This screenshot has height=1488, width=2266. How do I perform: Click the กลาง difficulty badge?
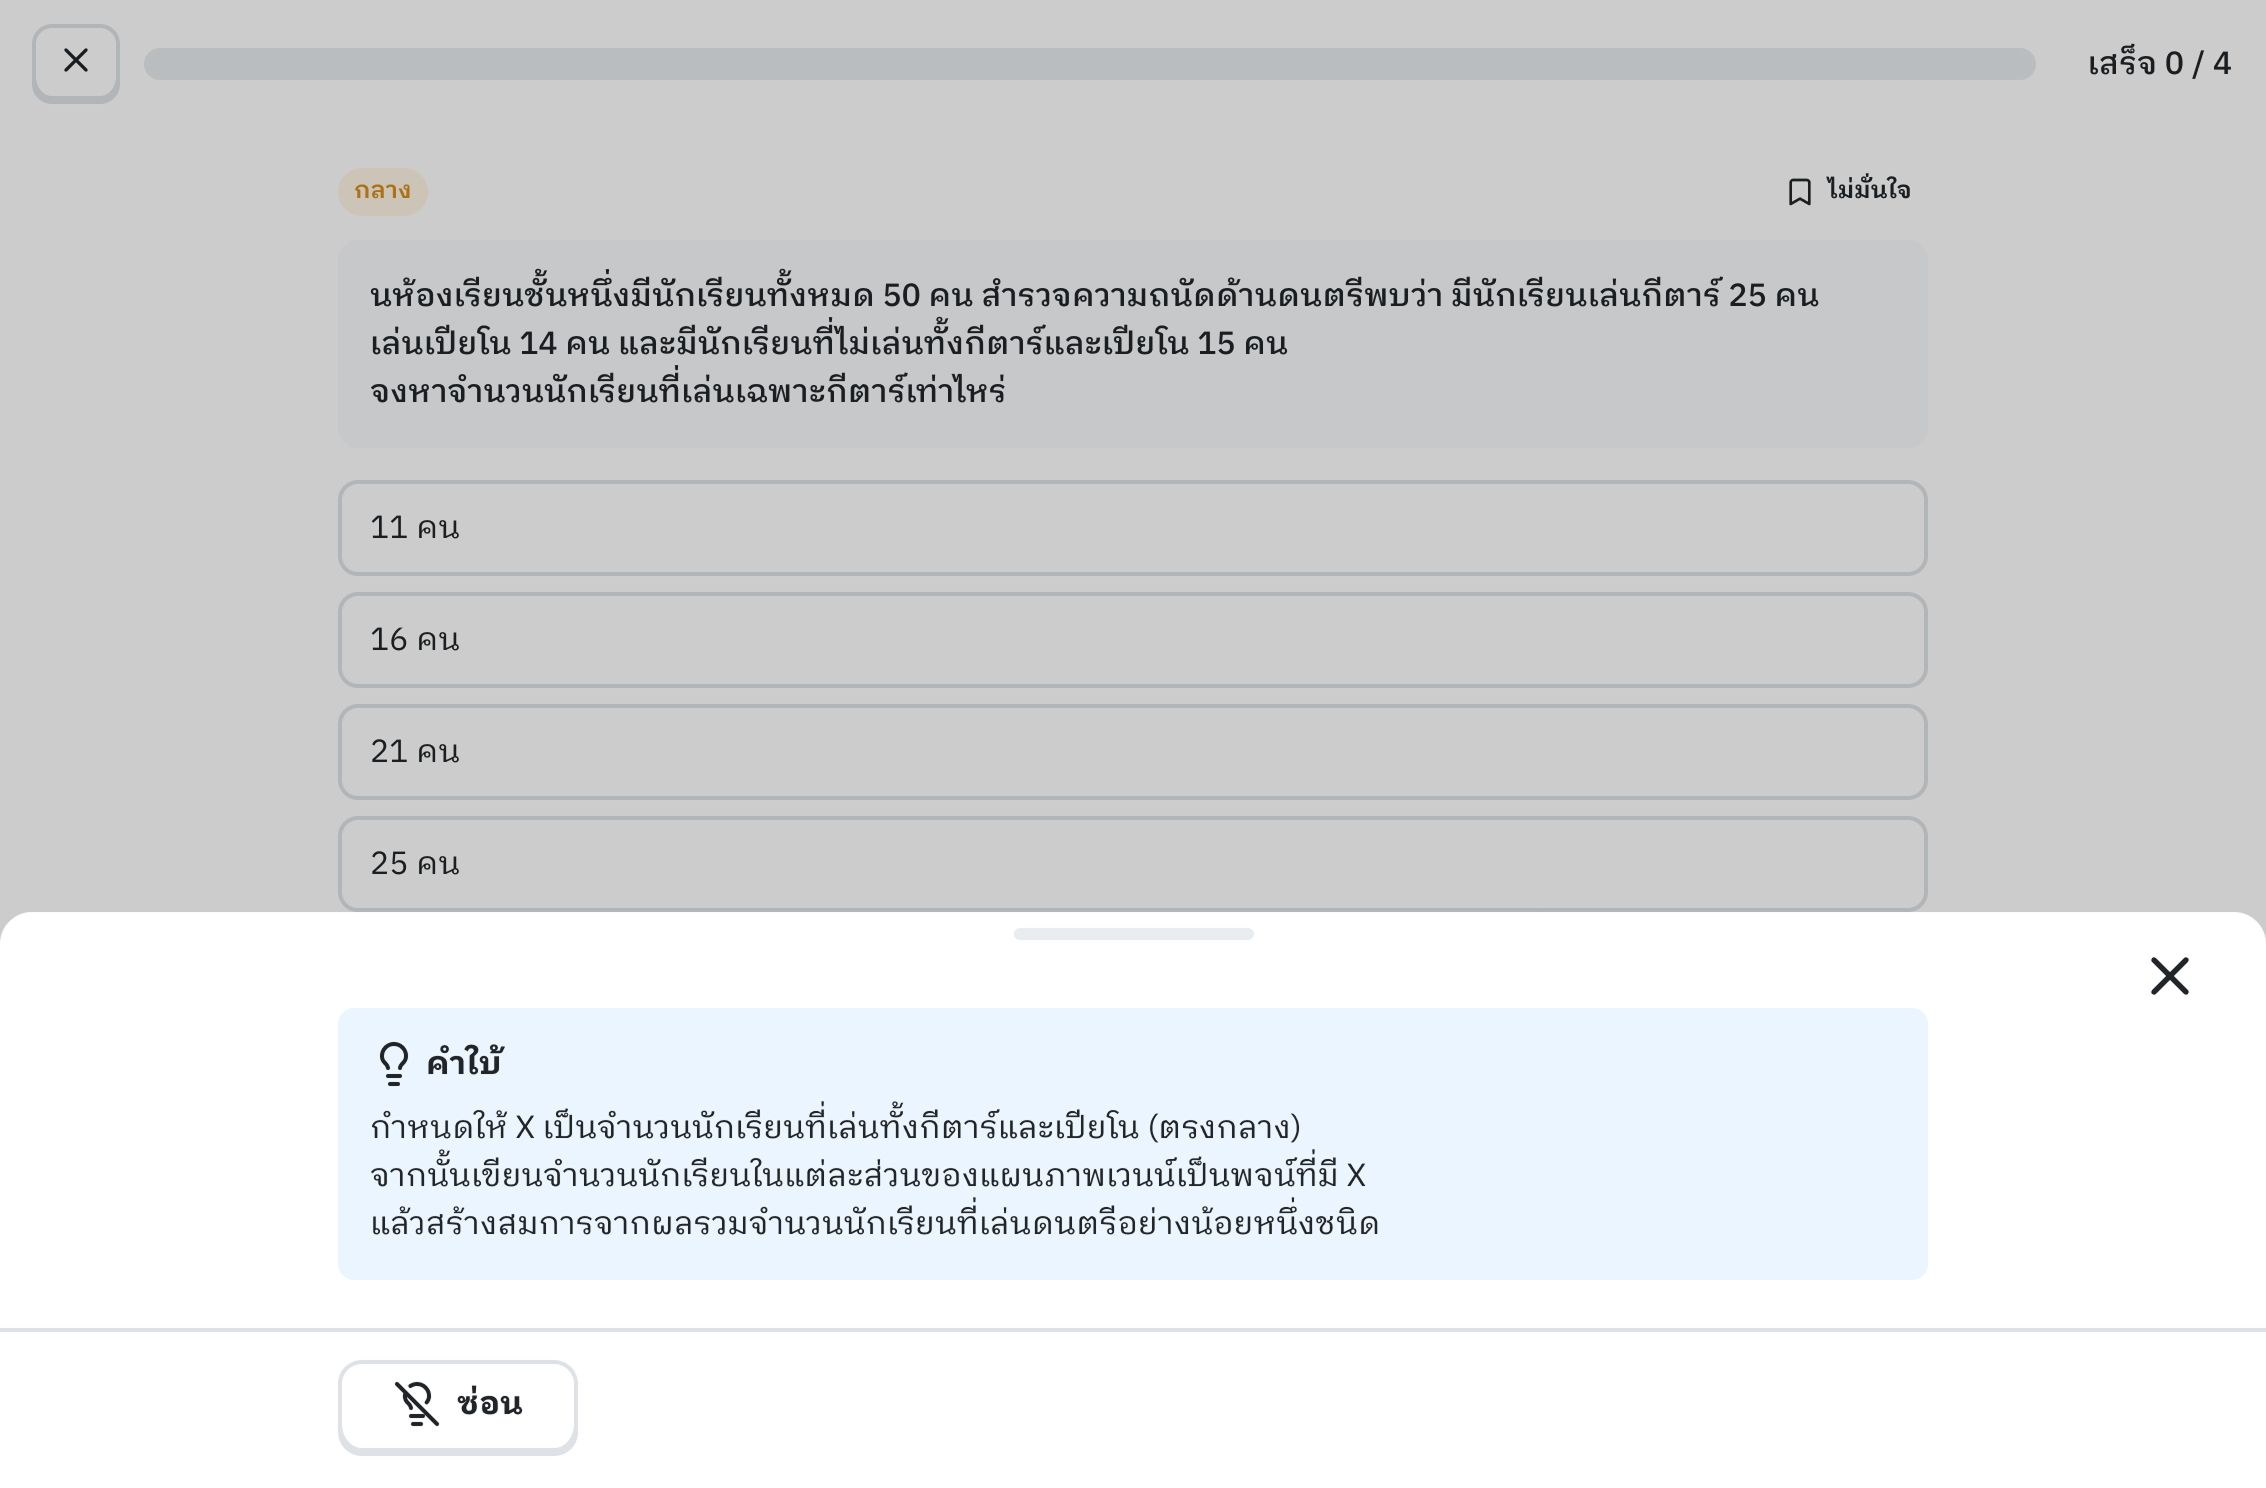click(x=382, y=191)
